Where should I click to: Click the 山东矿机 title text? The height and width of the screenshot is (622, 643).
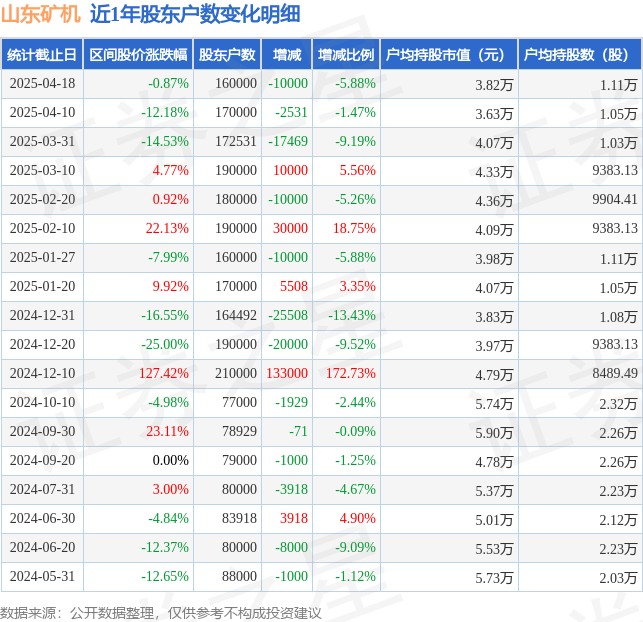[x=41, y=14]
